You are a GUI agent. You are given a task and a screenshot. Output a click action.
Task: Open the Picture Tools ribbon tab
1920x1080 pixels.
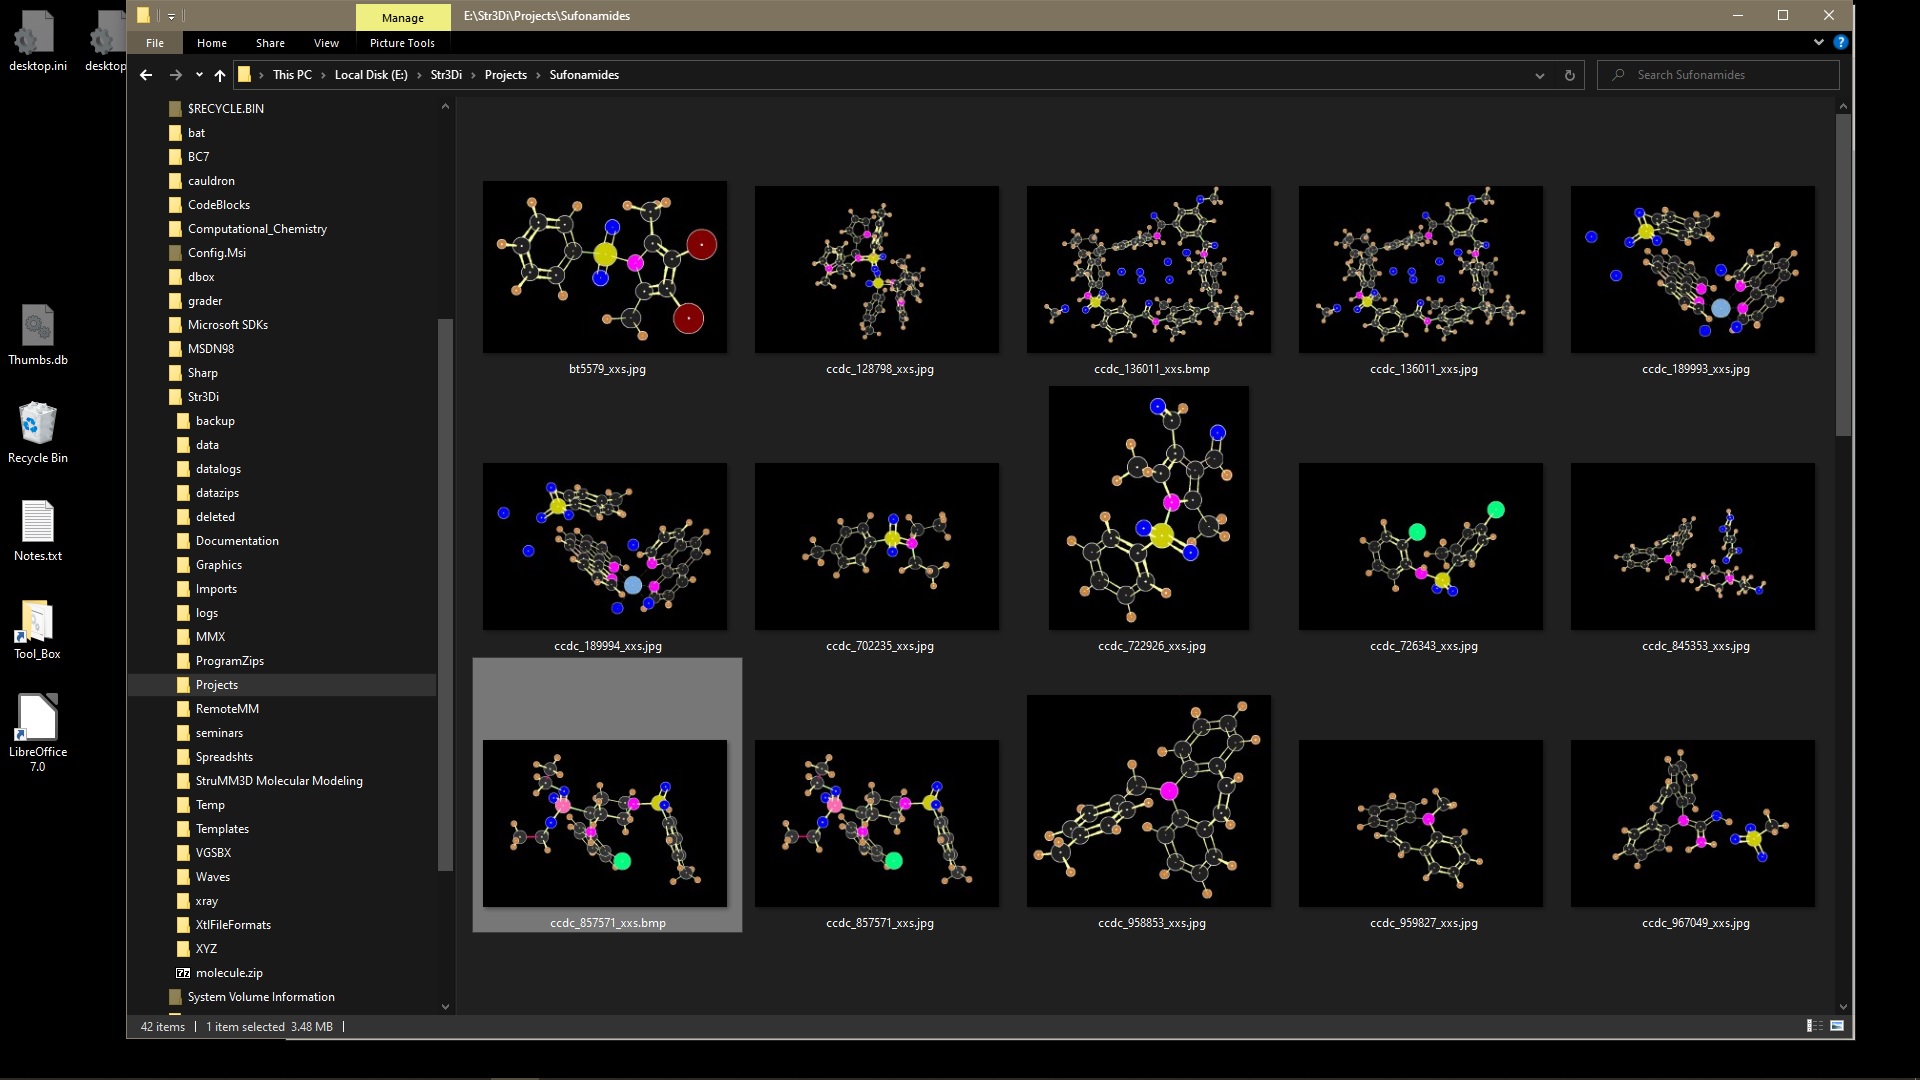coord(402,43)
